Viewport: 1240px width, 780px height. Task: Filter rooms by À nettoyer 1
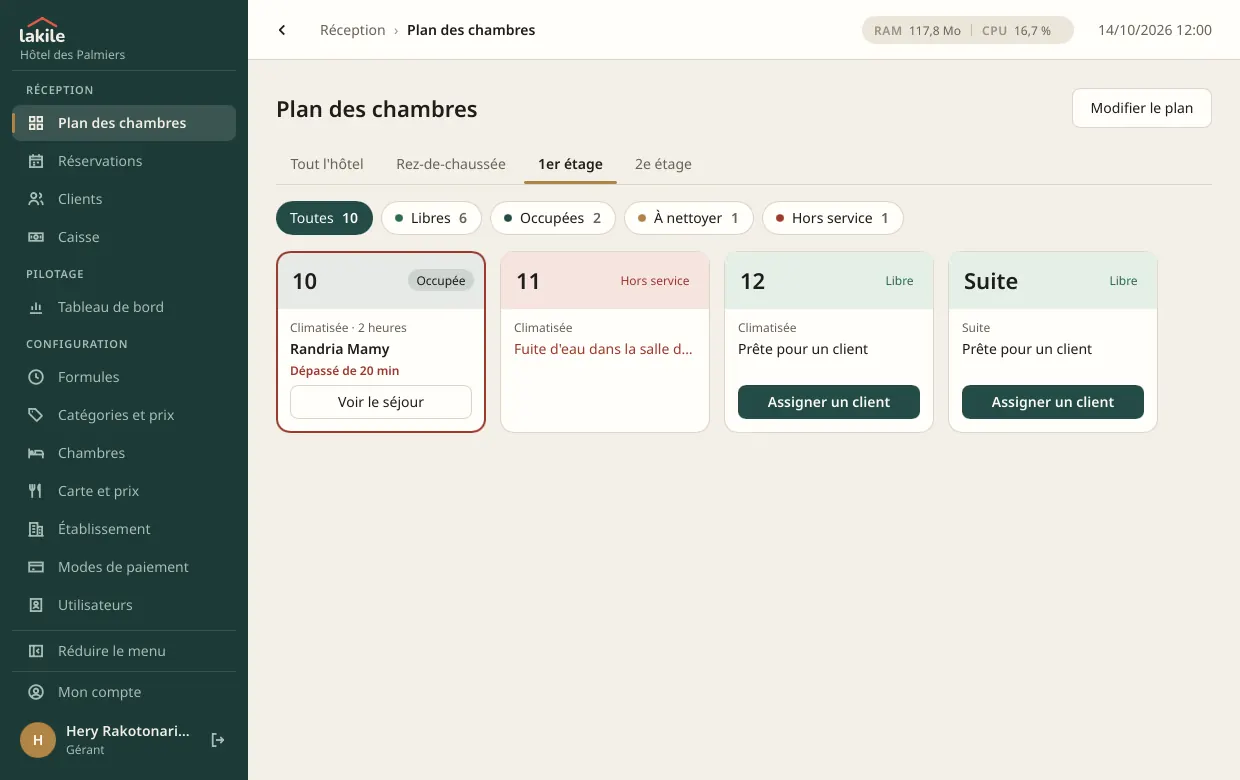688,218
